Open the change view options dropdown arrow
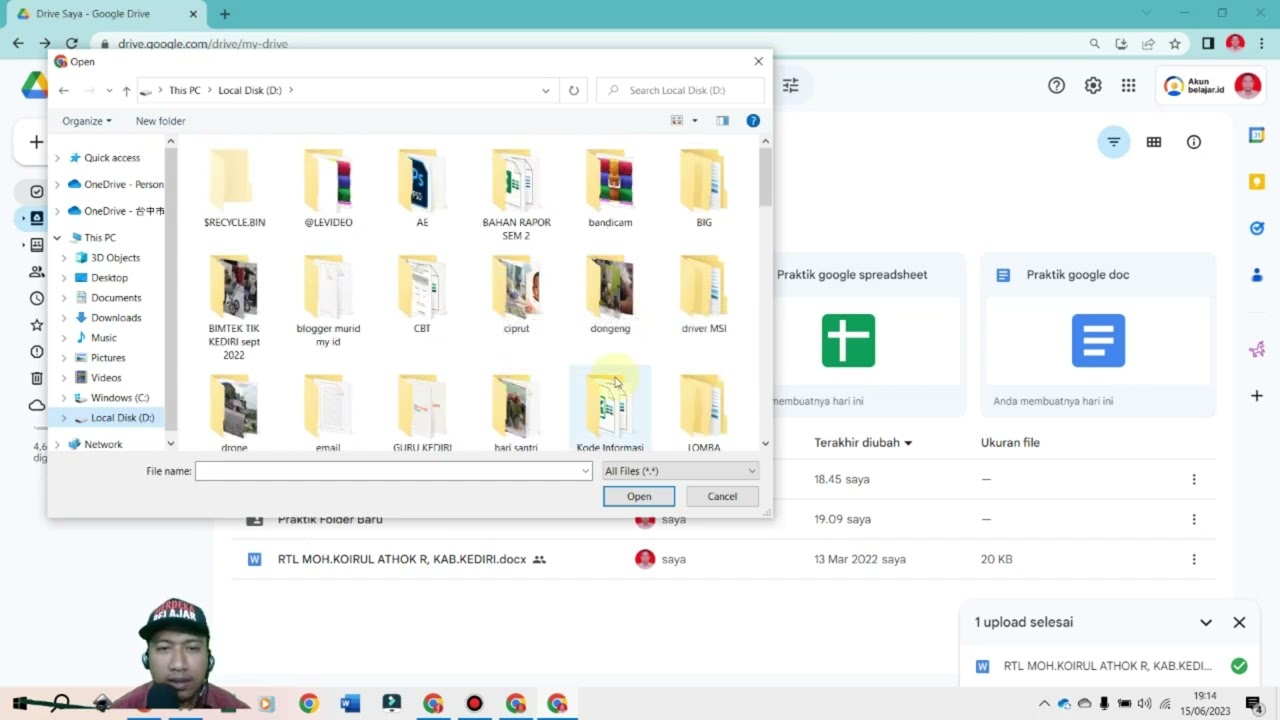This screenshot has width=1280, height=720. [x=695, y=121]
